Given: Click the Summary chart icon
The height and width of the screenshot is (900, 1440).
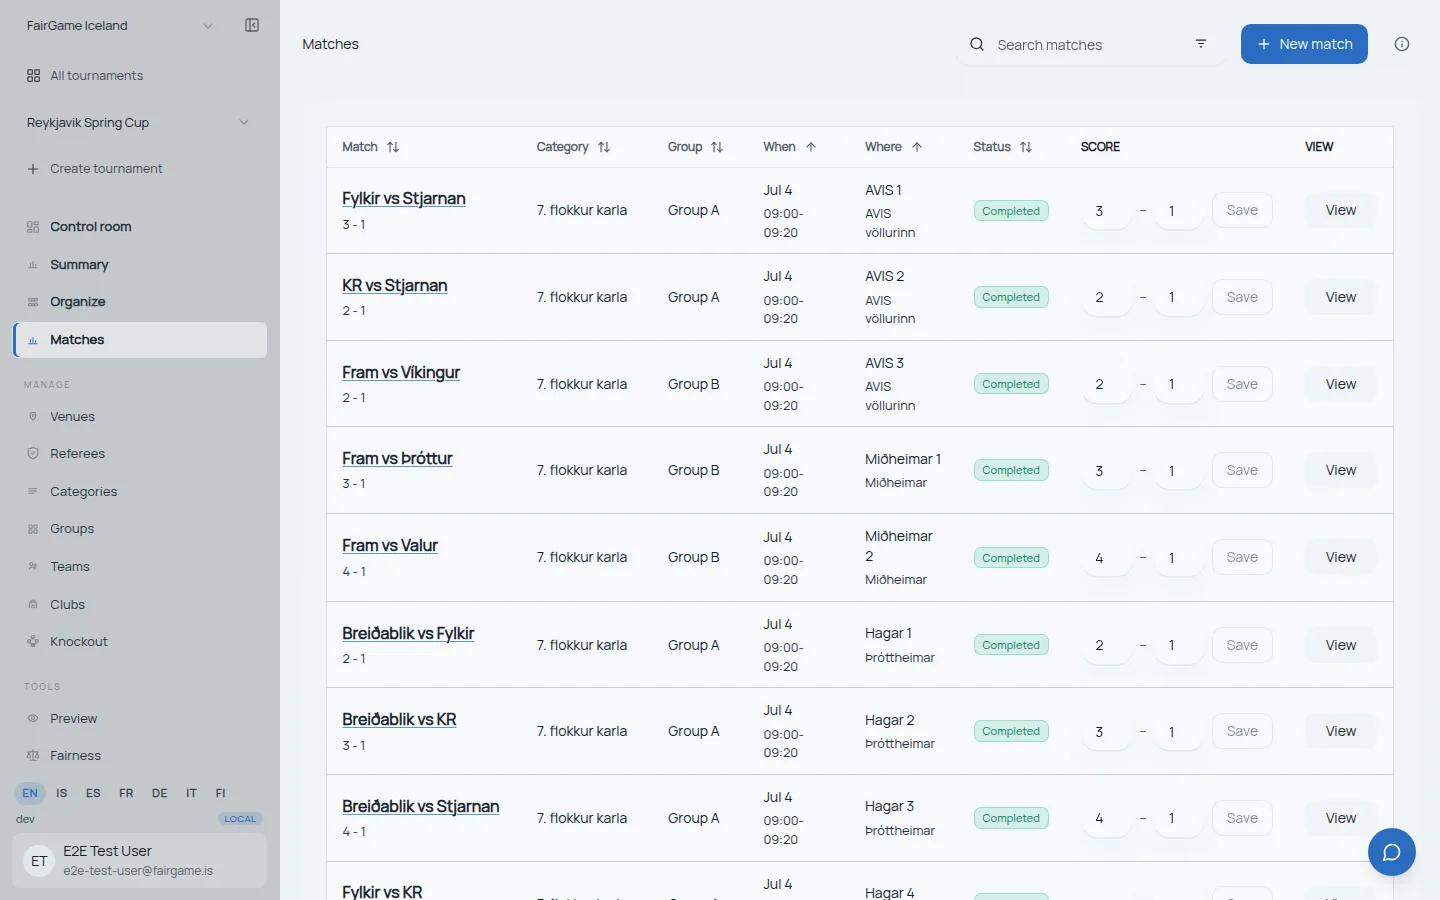Looking at the screenshot, I should coord(33,265).
